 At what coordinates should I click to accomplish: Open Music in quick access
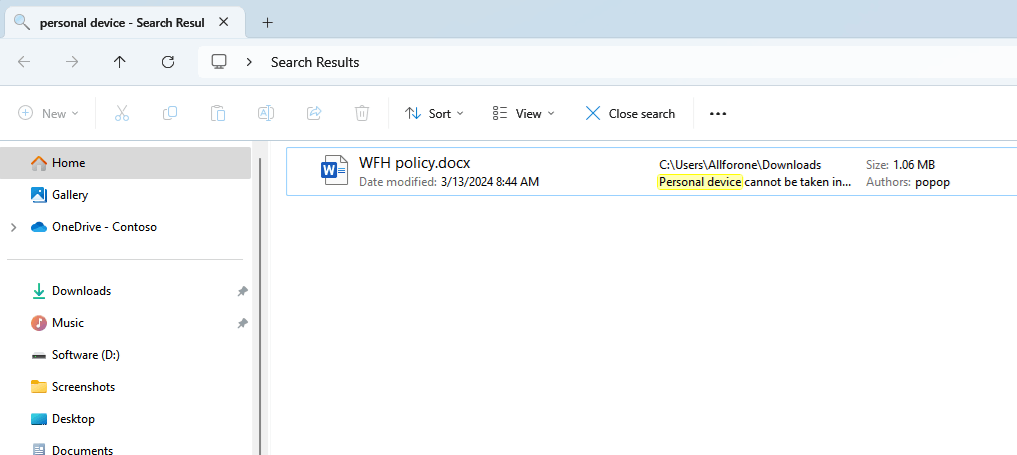pos(67,323)
